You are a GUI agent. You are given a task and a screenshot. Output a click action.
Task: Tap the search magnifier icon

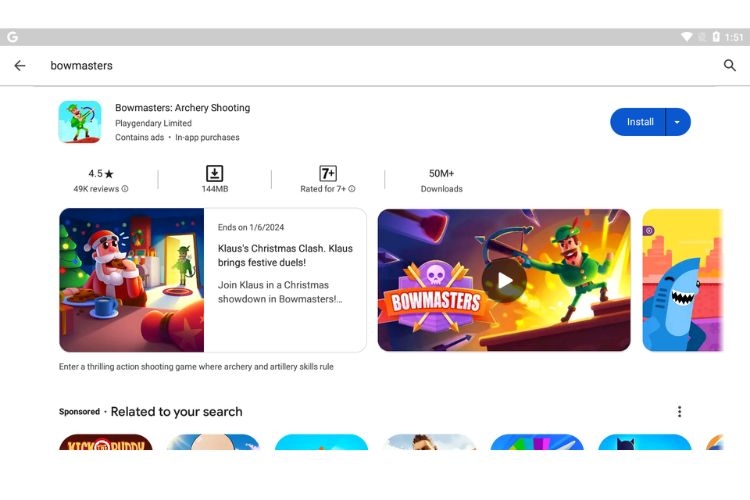[x=729, y=66]
